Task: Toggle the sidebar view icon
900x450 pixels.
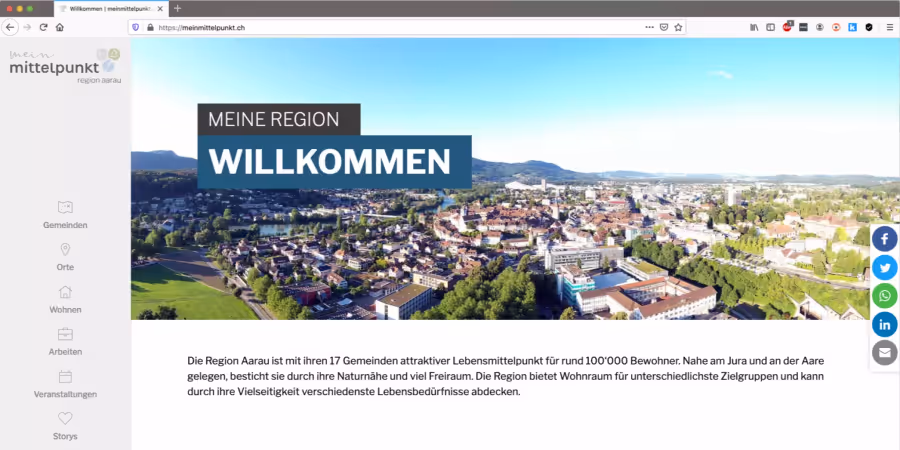Action: (x=770, y=27)
